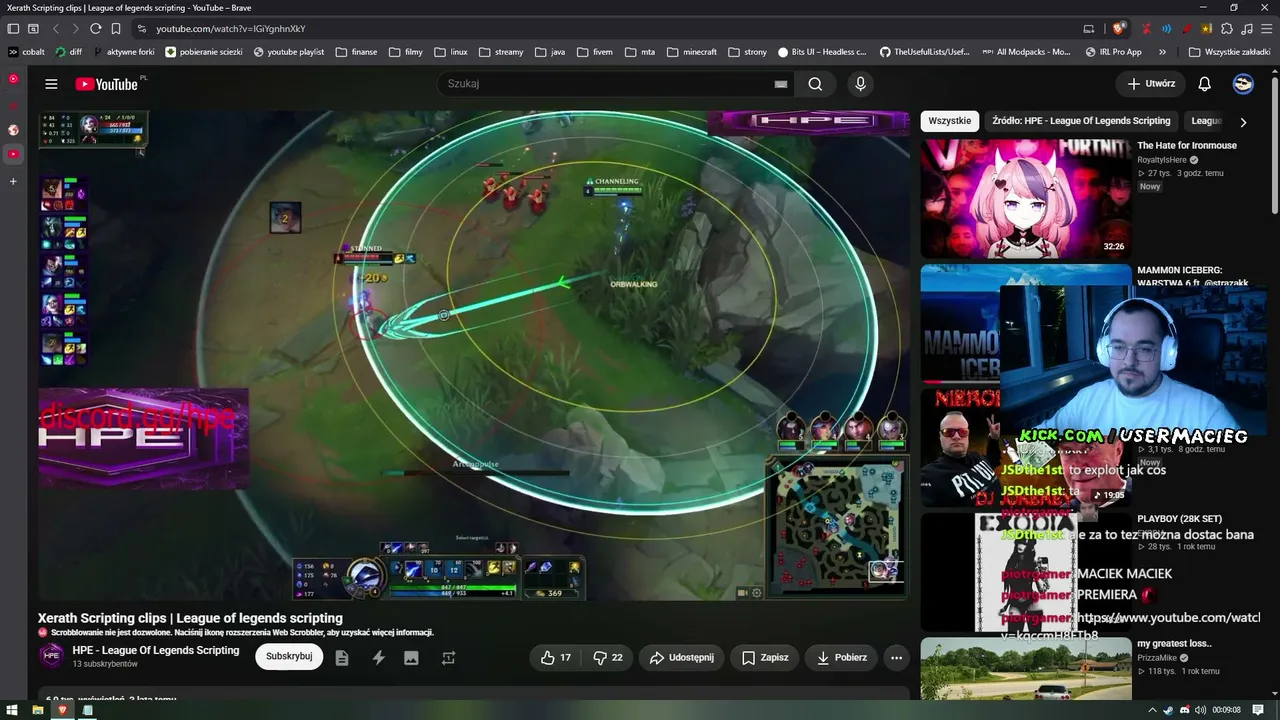Dislike the video with thumbs down
This screenshot has height=720, width=1280.
pyautogui.click(x=607, y=657)
